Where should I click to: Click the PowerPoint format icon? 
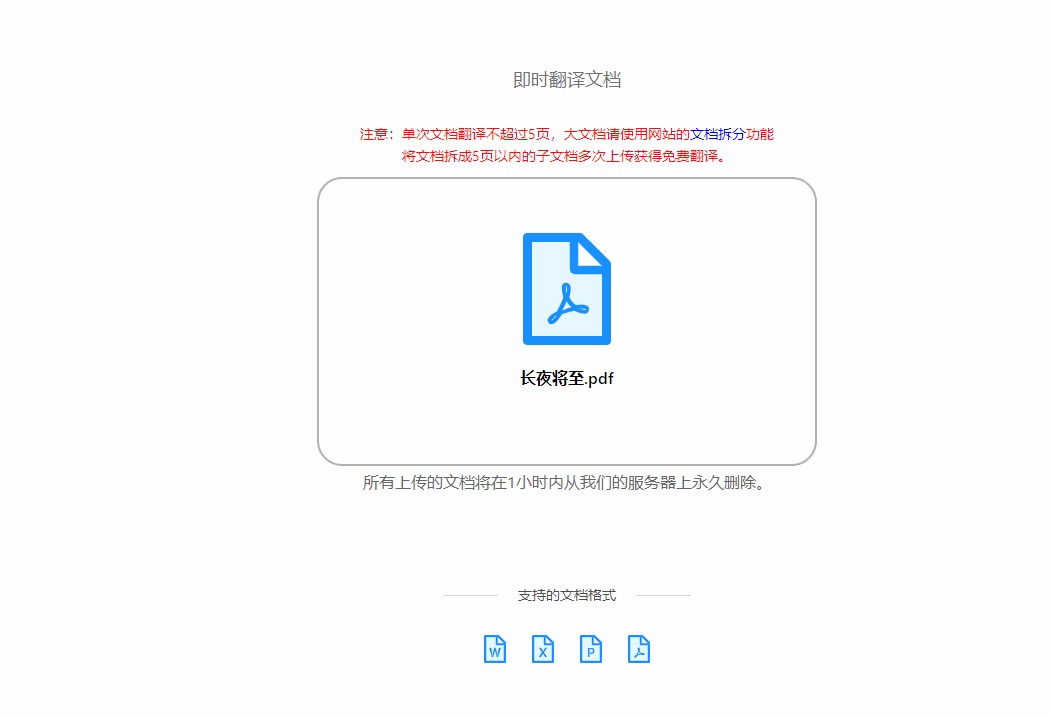(x=591, y=649)
